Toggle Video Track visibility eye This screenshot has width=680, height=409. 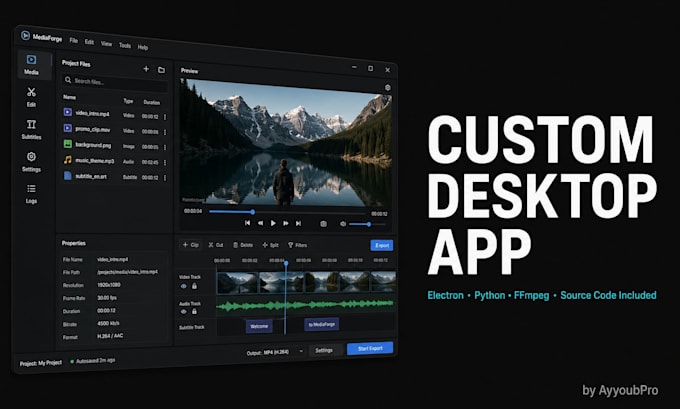tap(183, 286)
